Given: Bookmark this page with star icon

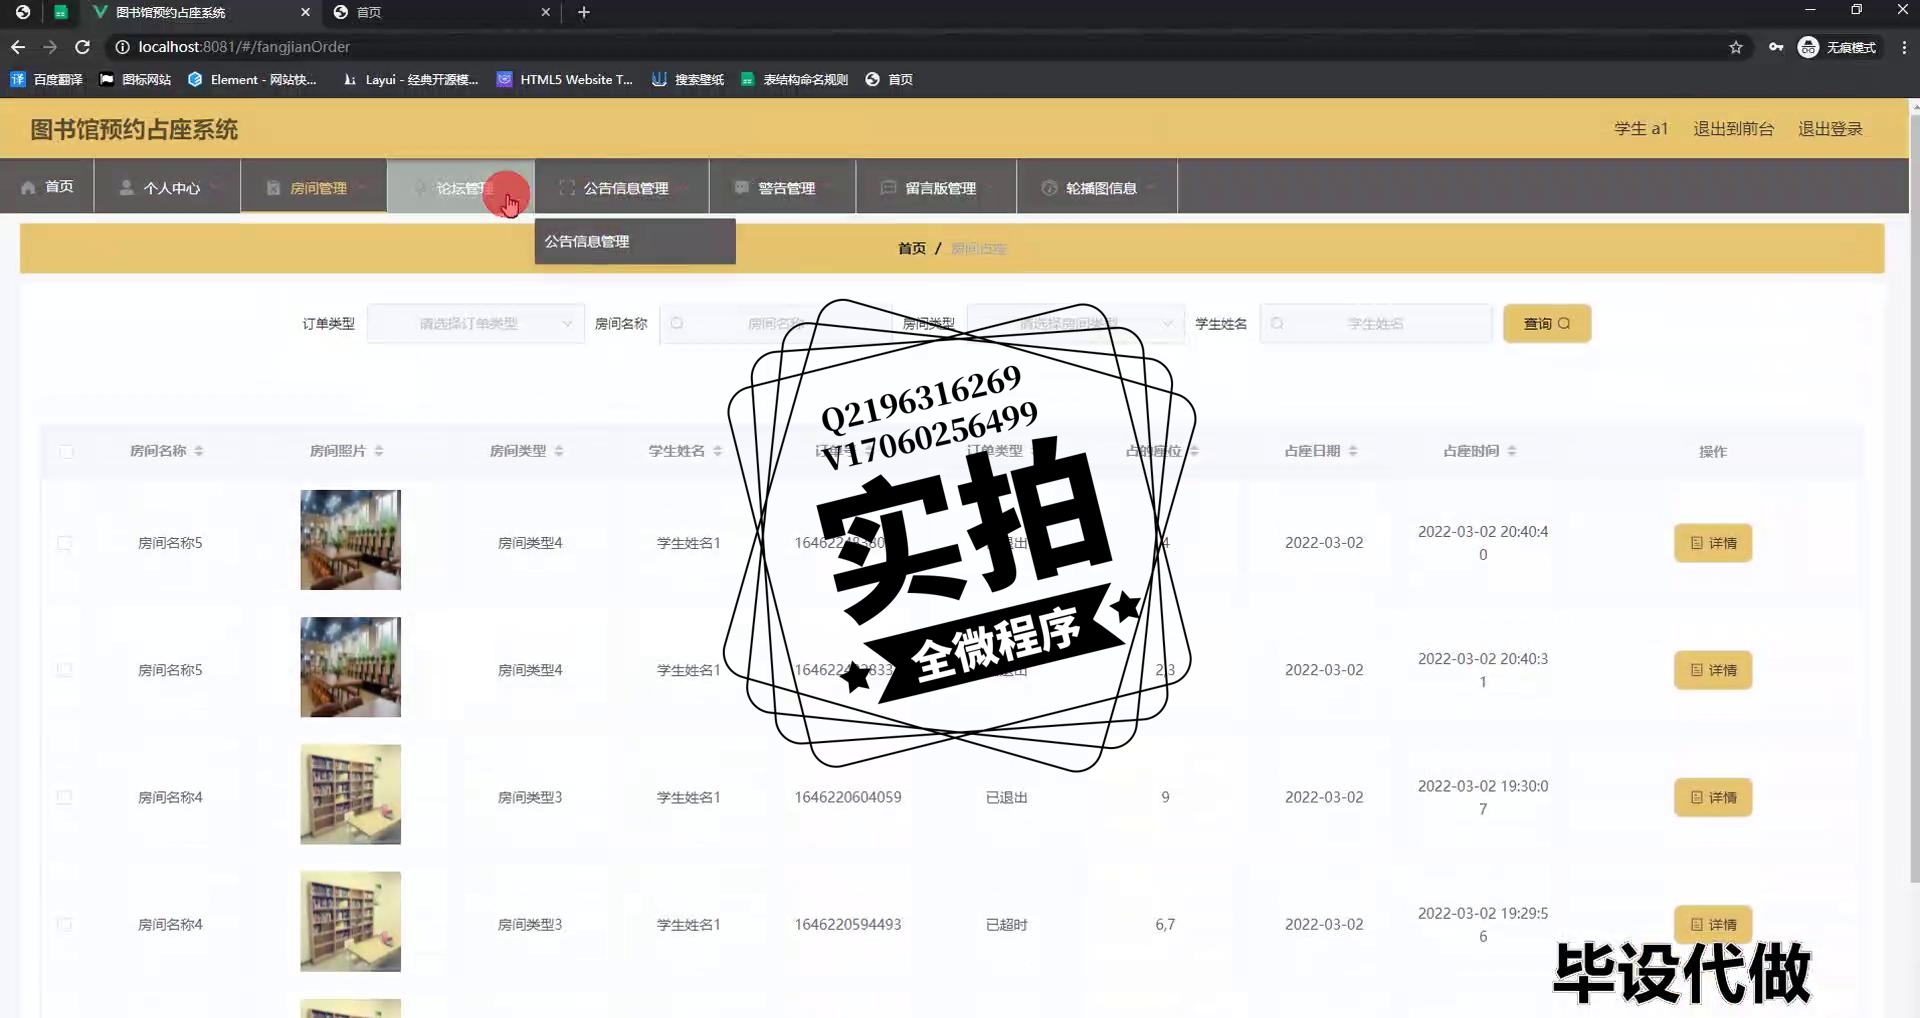Looking at the screenshot, I should (x=1736, y=47).
